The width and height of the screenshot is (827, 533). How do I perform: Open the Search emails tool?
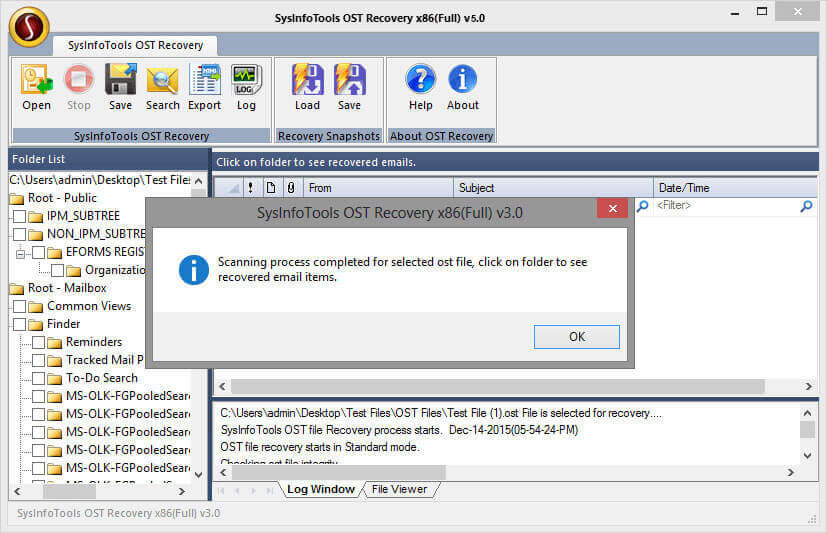[162, 80]
